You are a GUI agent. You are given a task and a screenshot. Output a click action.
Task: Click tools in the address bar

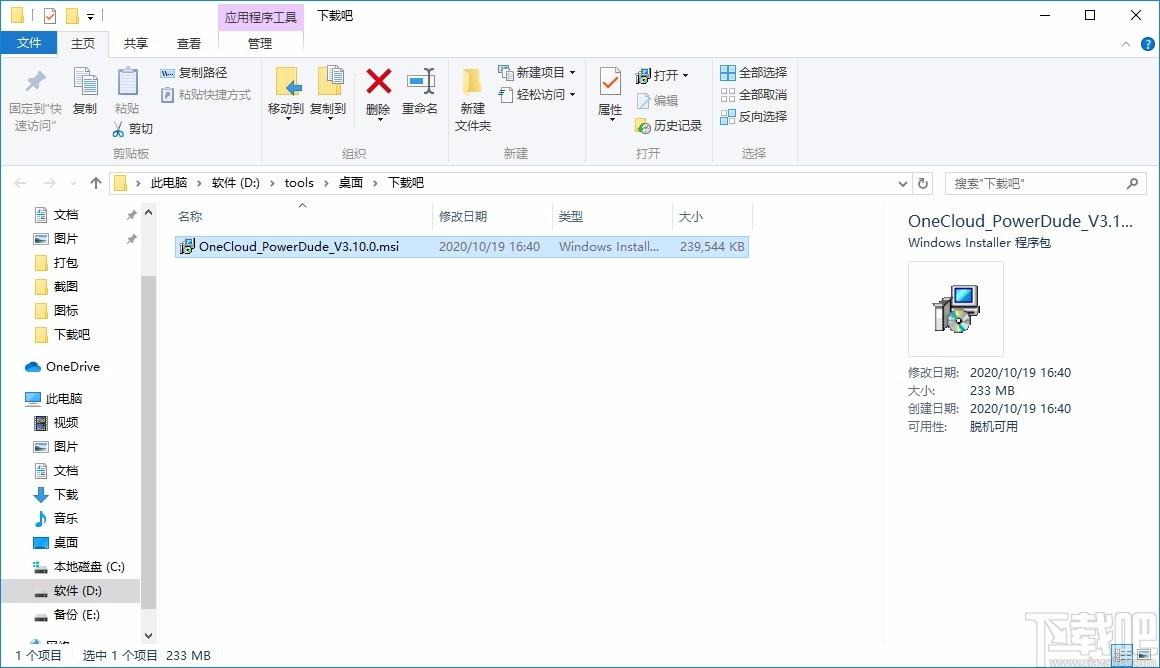pyautogui.click(x=299, y=183)
